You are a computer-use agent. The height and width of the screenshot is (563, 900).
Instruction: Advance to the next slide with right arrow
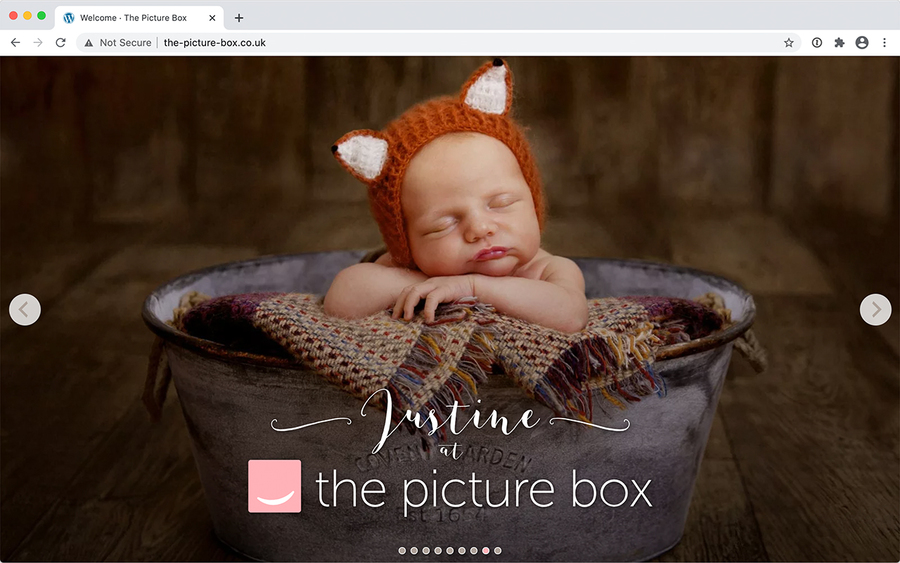tap(875, 310)
